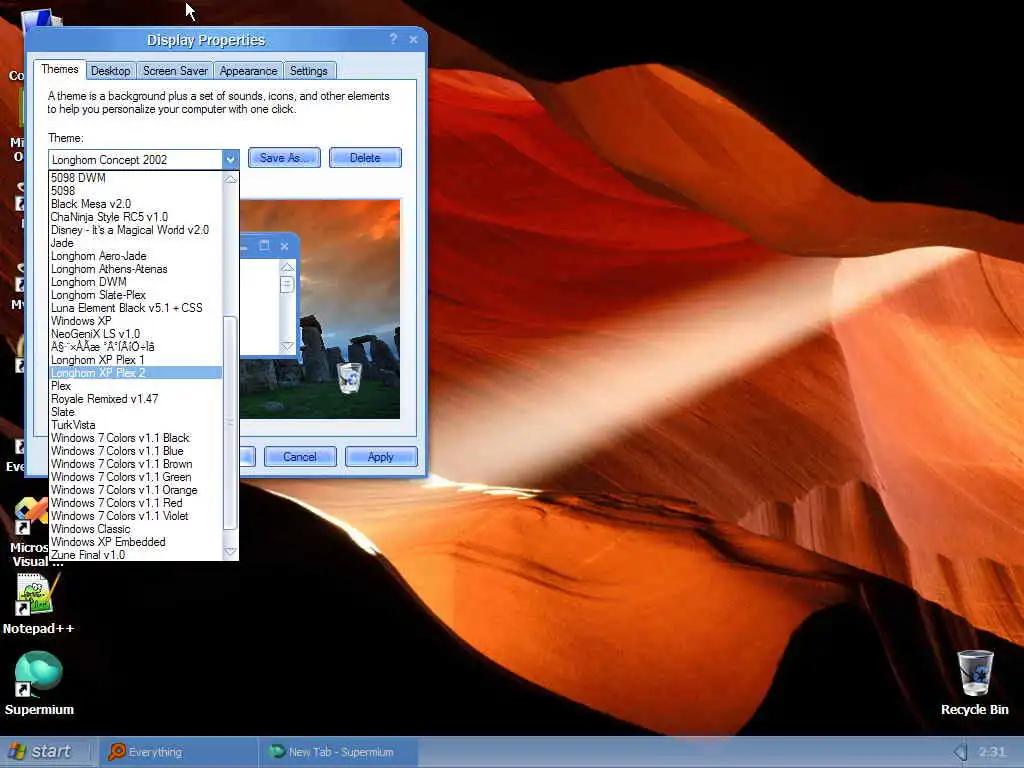Select the Windows XP theme
The width and height of the screenshot is (1024, 768).
click(x=136, y=321)
